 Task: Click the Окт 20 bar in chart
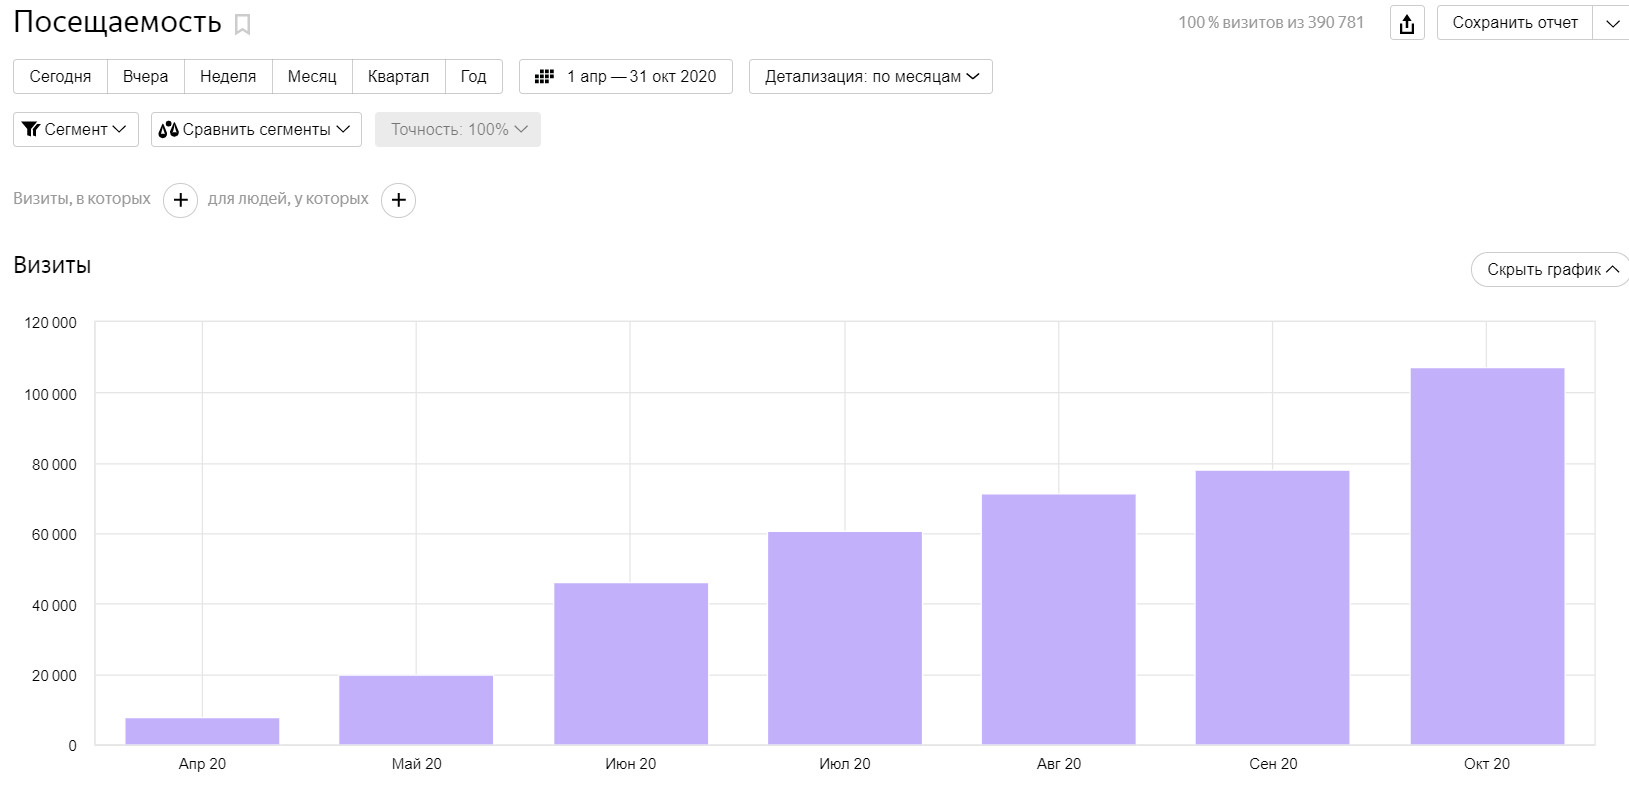pos(1486,556)
